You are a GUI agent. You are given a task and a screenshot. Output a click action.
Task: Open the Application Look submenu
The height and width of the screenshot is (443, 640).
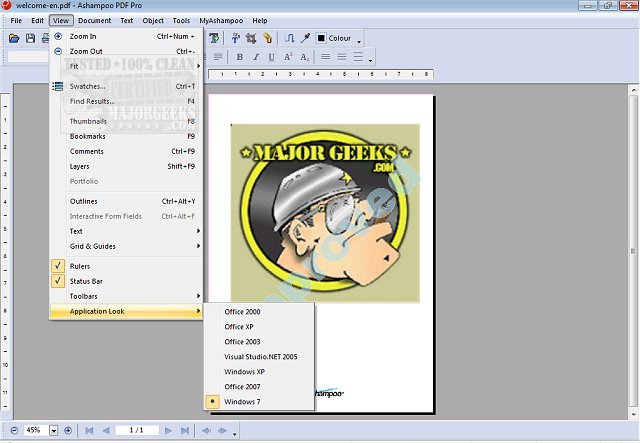pyautogui.click(x=127, y=311)
